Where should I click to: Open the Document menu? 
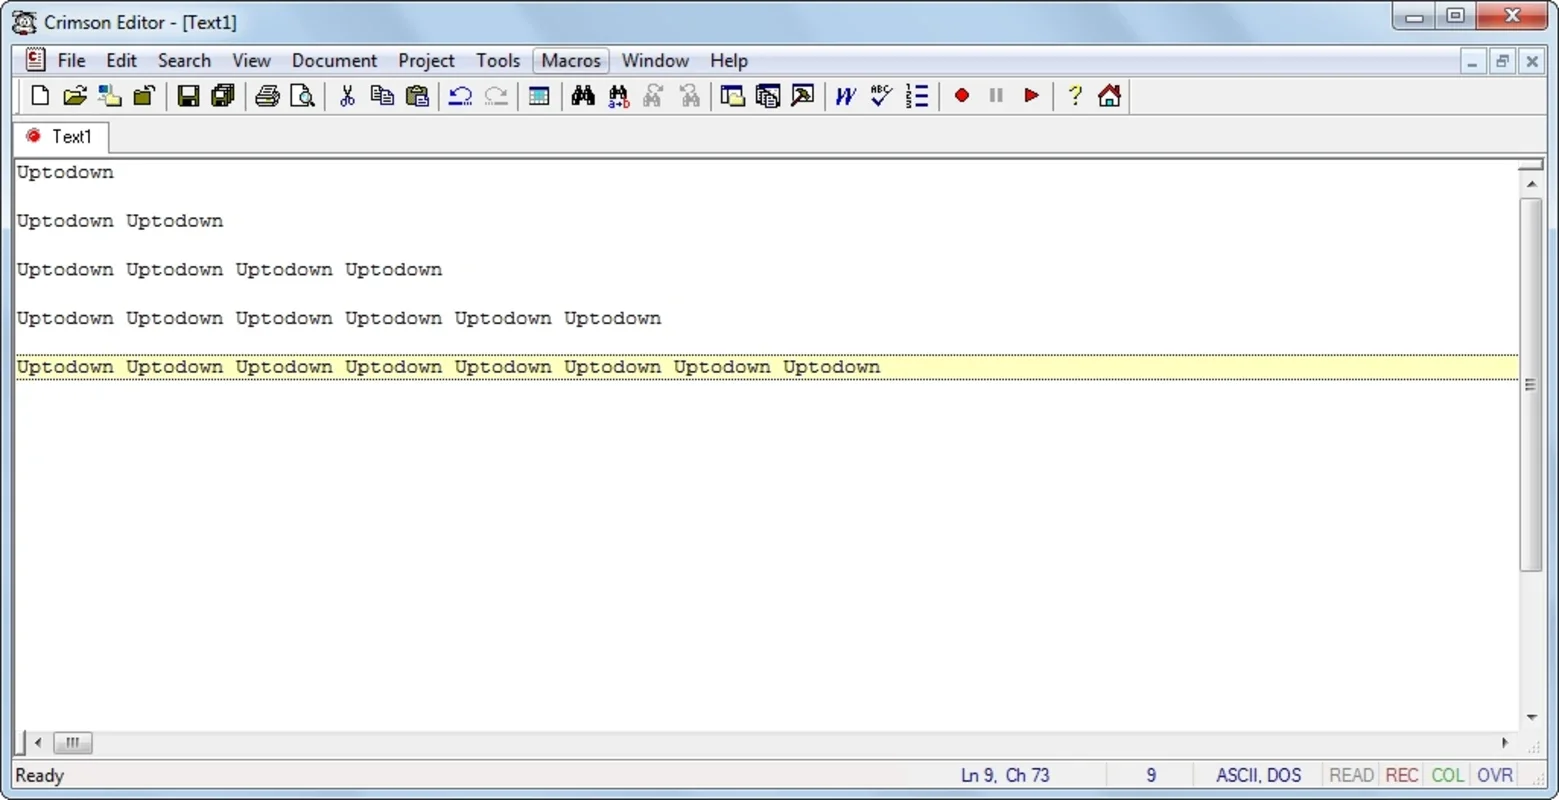pyautogui.click(x=334, y=61)
